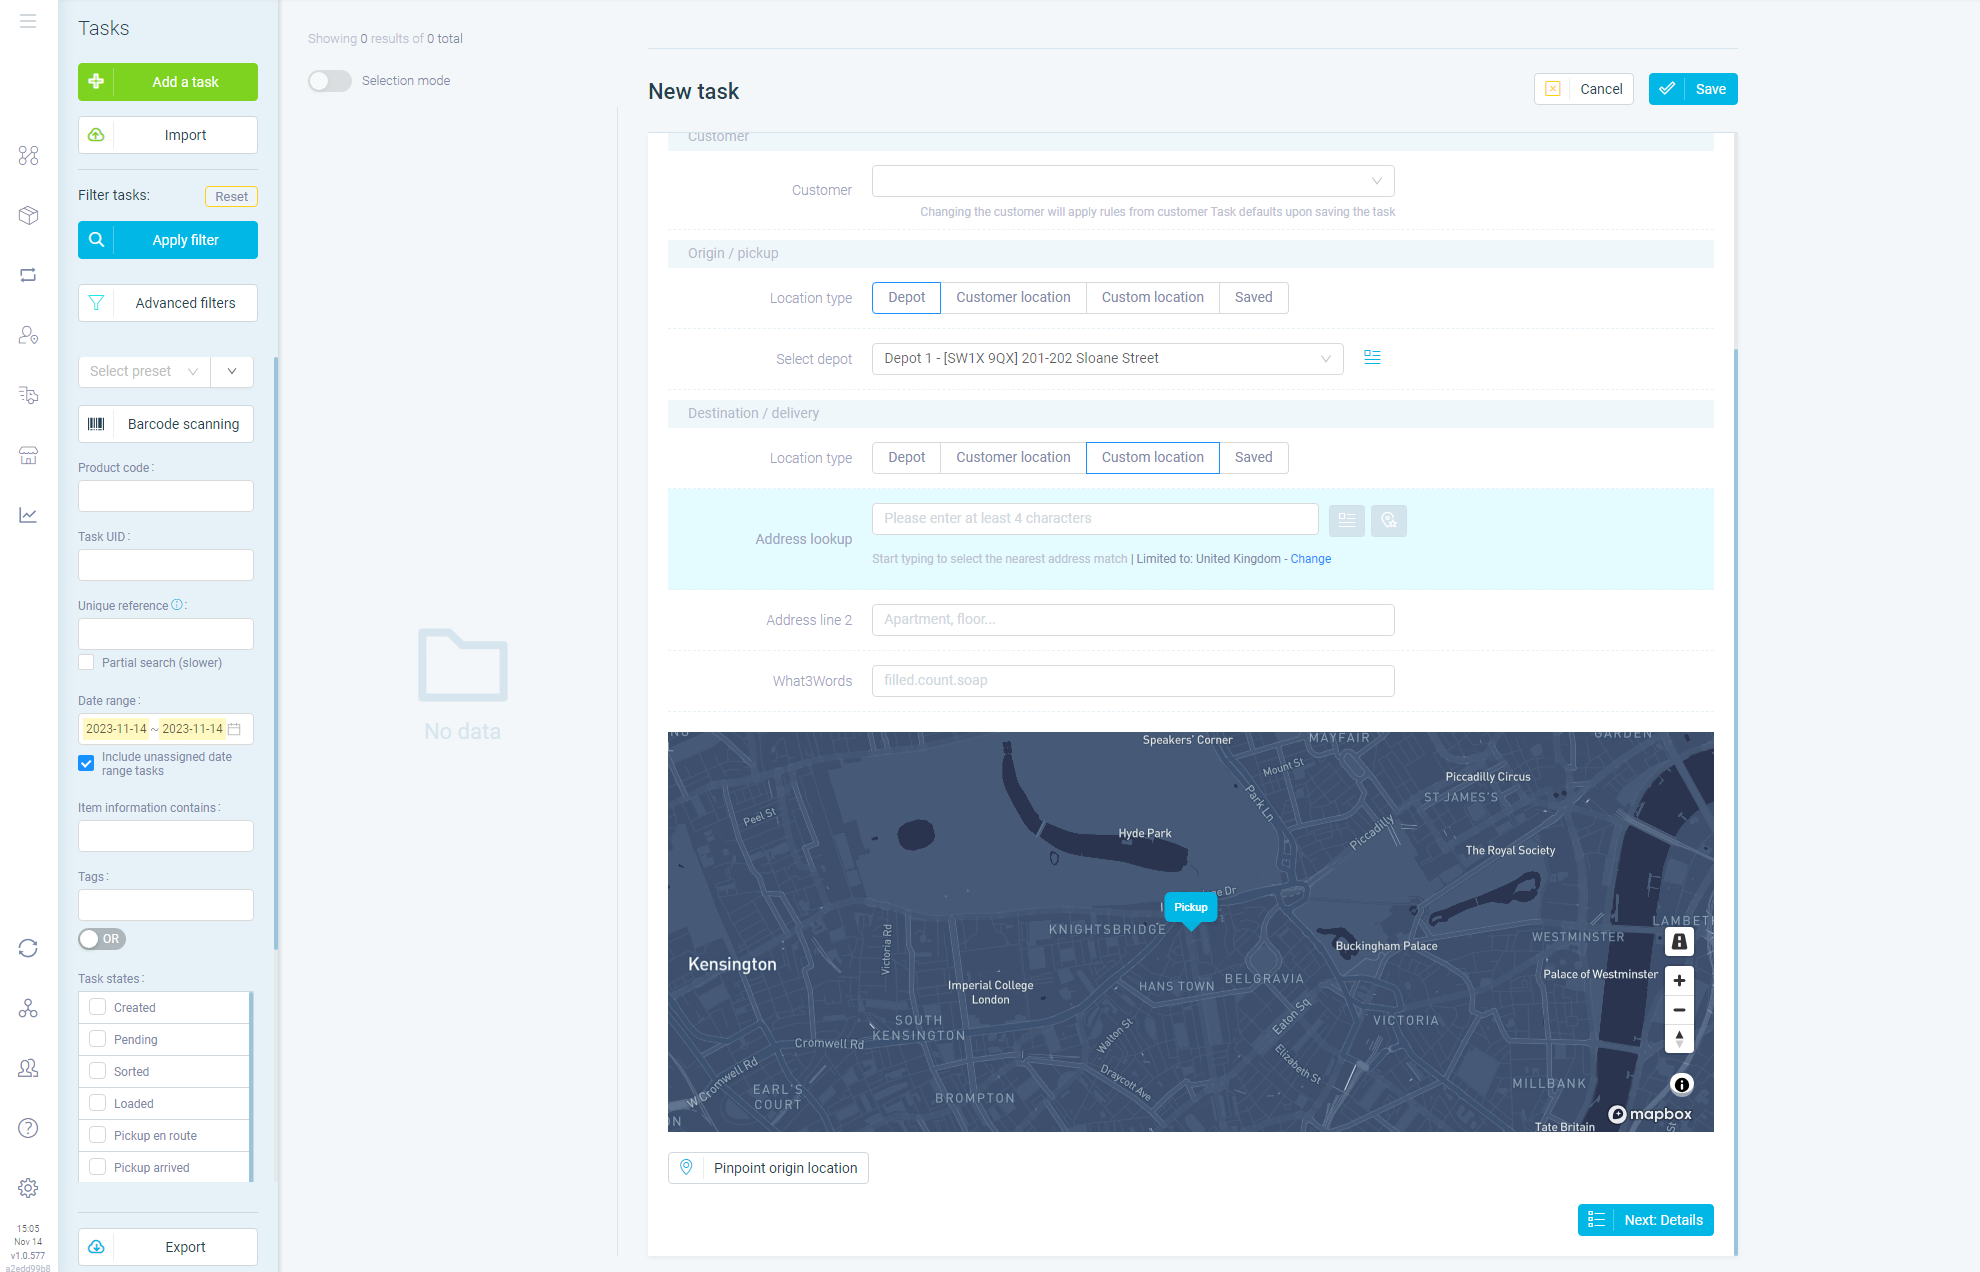Viewport: 1980px width, 1272px height.
Task: Select the Depot tab for origin pickup
Action: pos(906,297)
